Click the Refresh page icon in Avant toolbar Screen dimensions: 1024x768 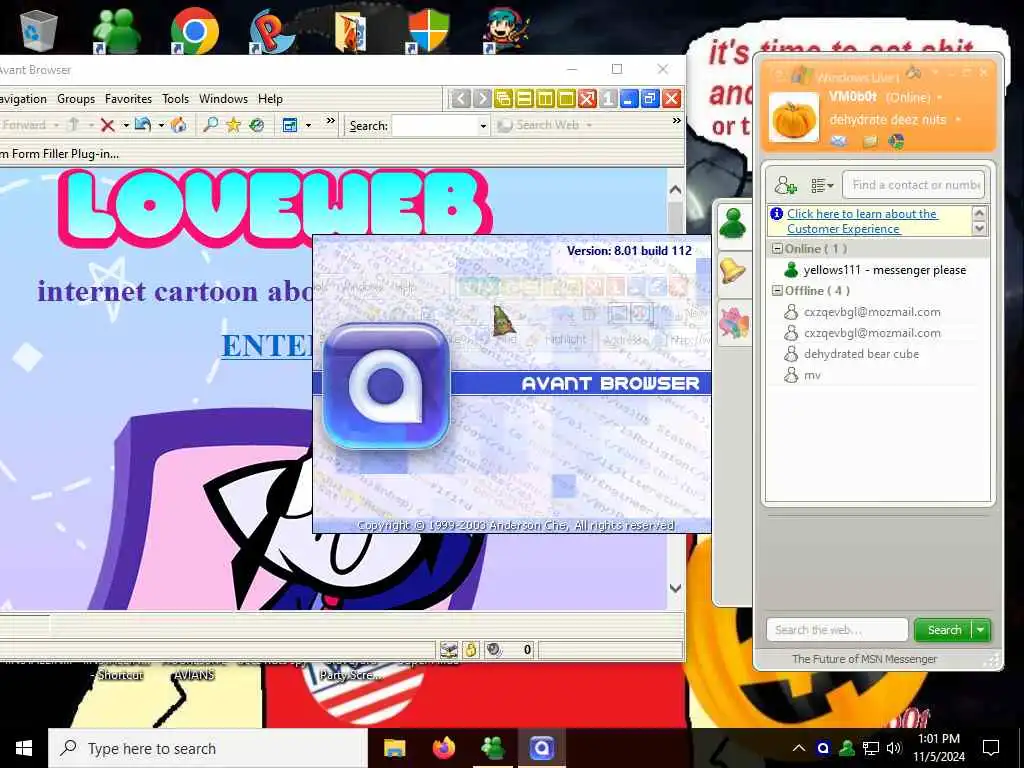pyautogui.click(x=143, y=125)
